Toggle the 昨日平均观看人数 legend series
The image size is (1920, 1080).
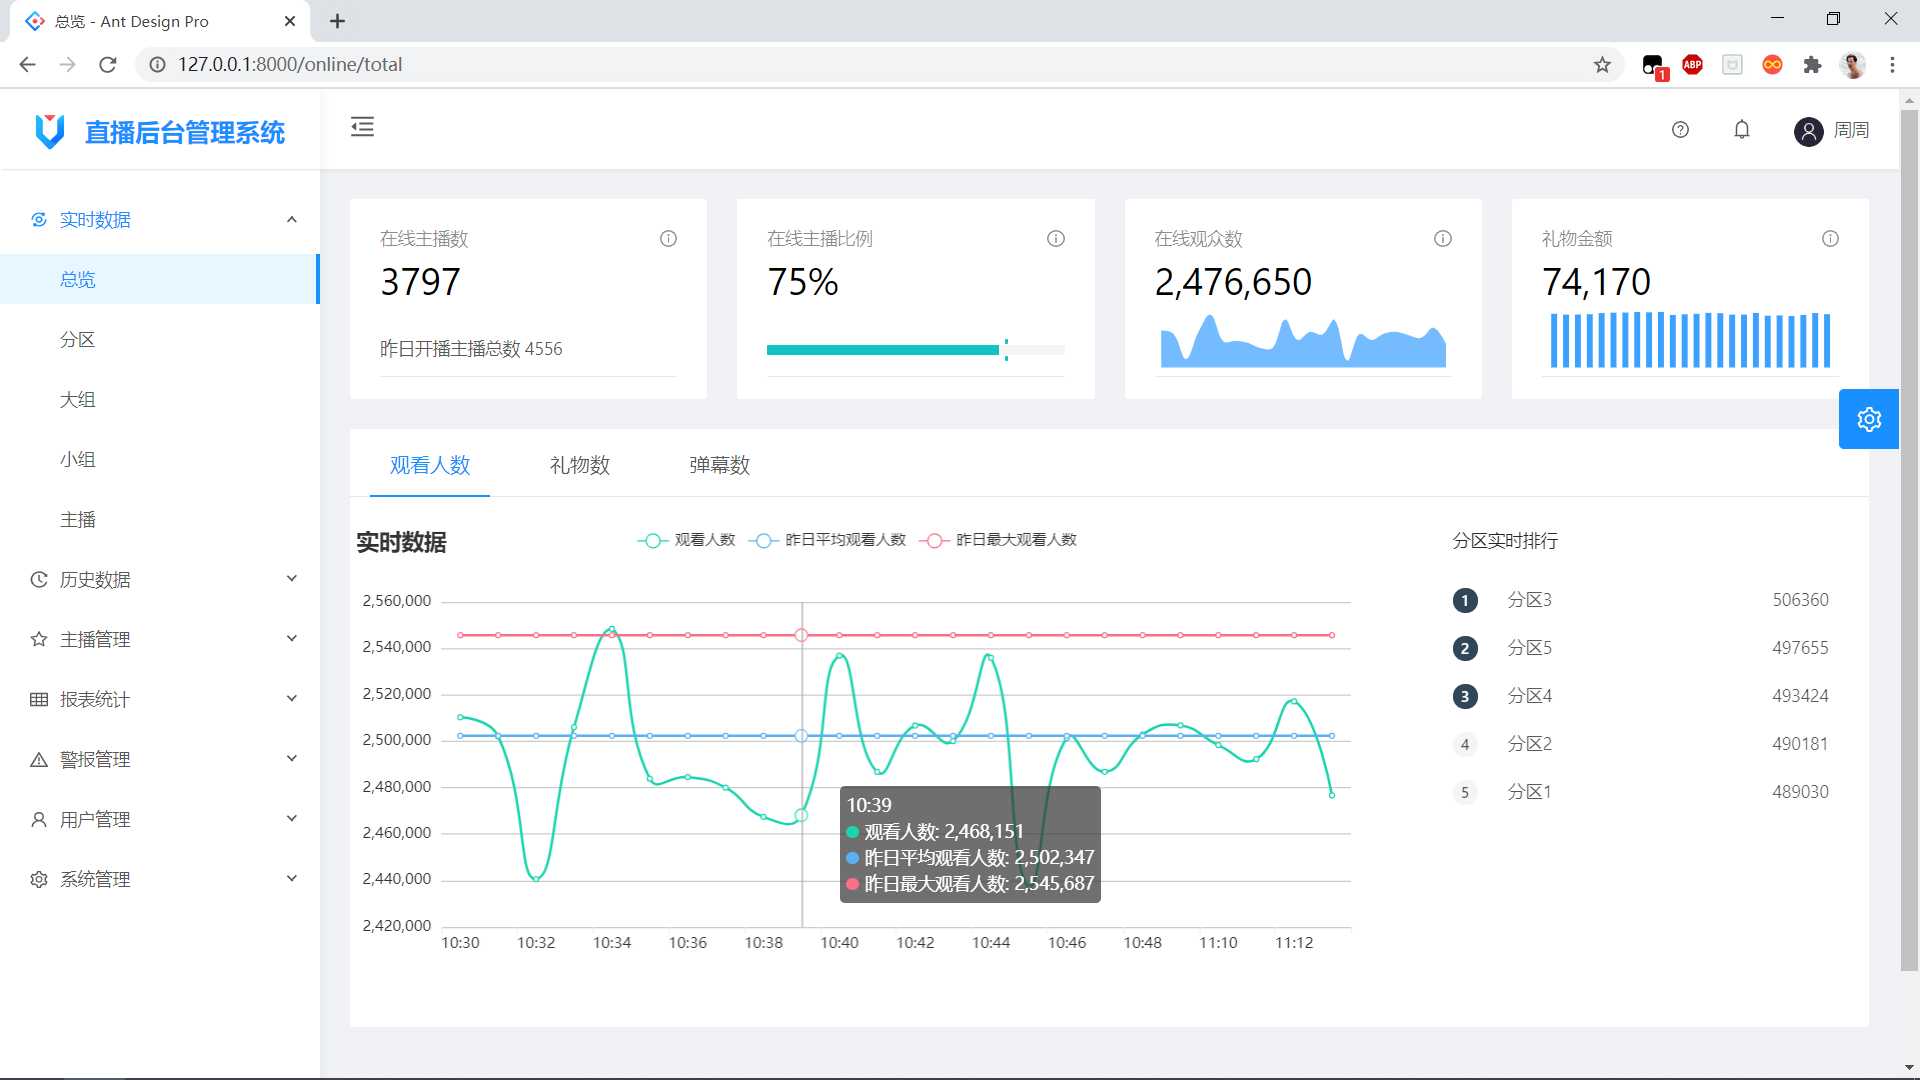[x=828, y=540]
